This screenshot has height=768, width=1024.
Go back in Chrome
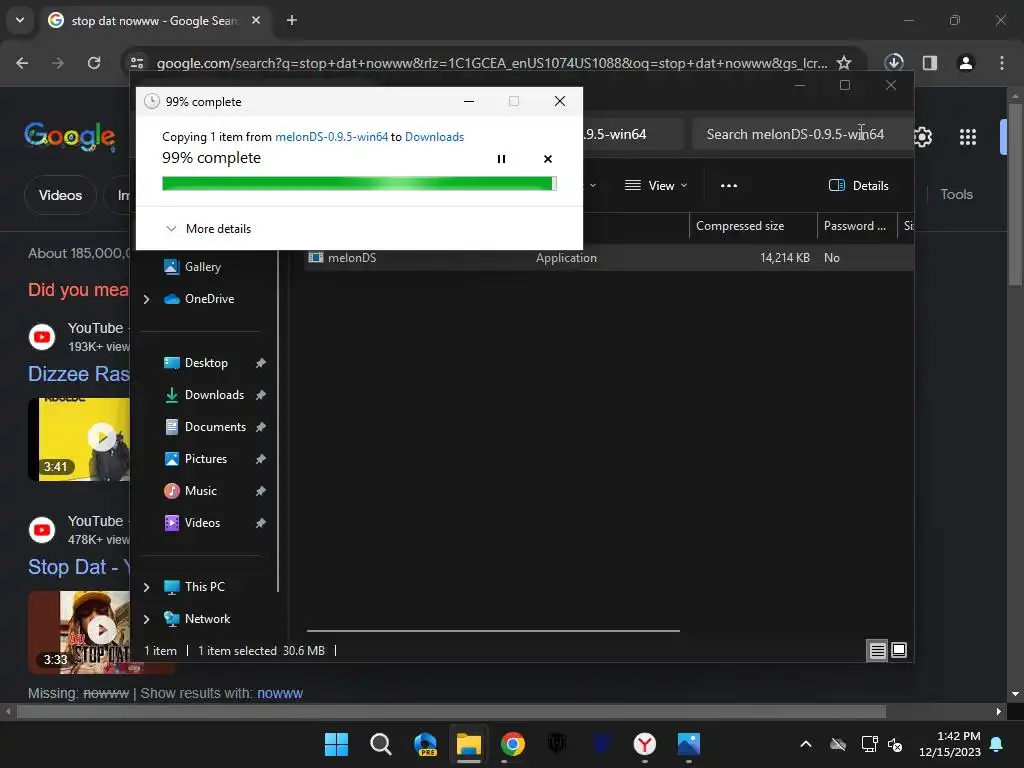tap(22, 63)
